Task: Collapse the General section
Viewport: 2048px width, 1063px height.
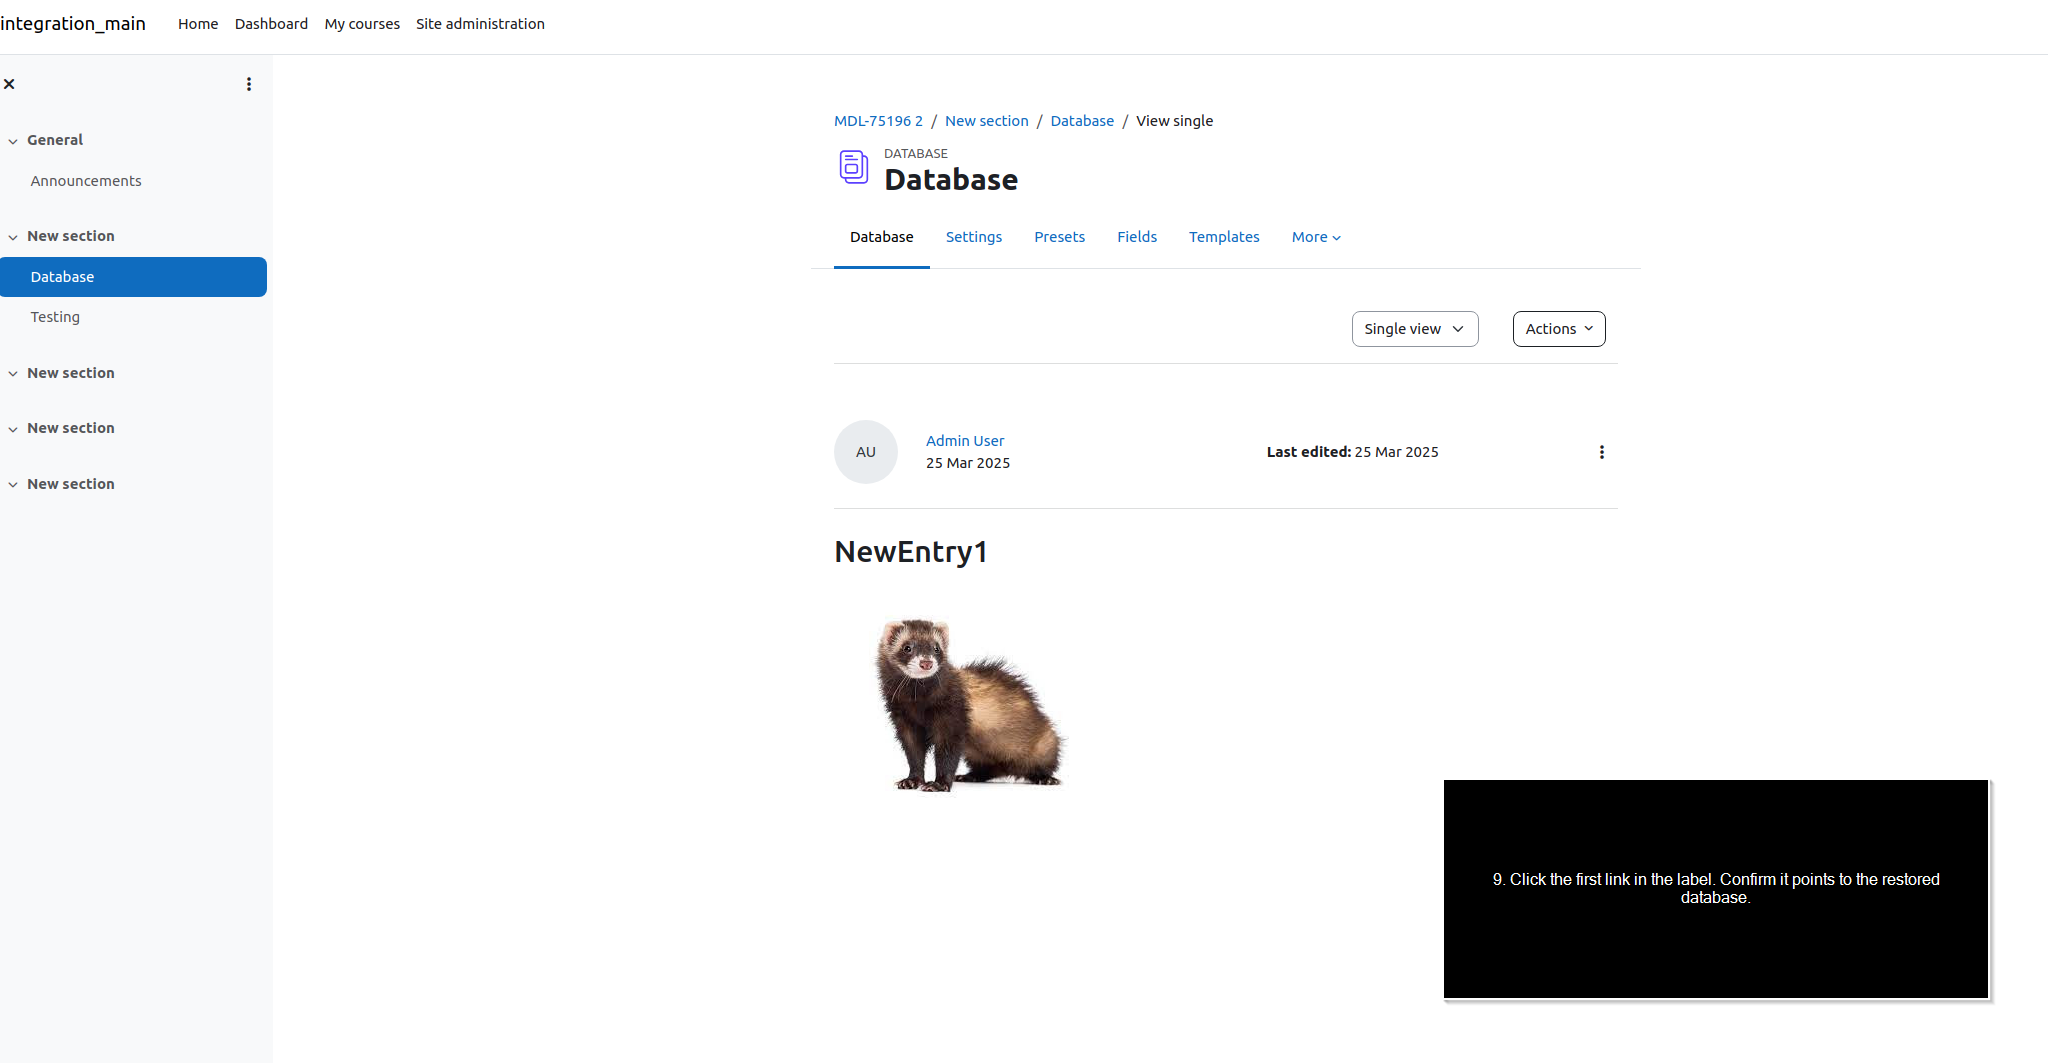Action: coord(13,141)
